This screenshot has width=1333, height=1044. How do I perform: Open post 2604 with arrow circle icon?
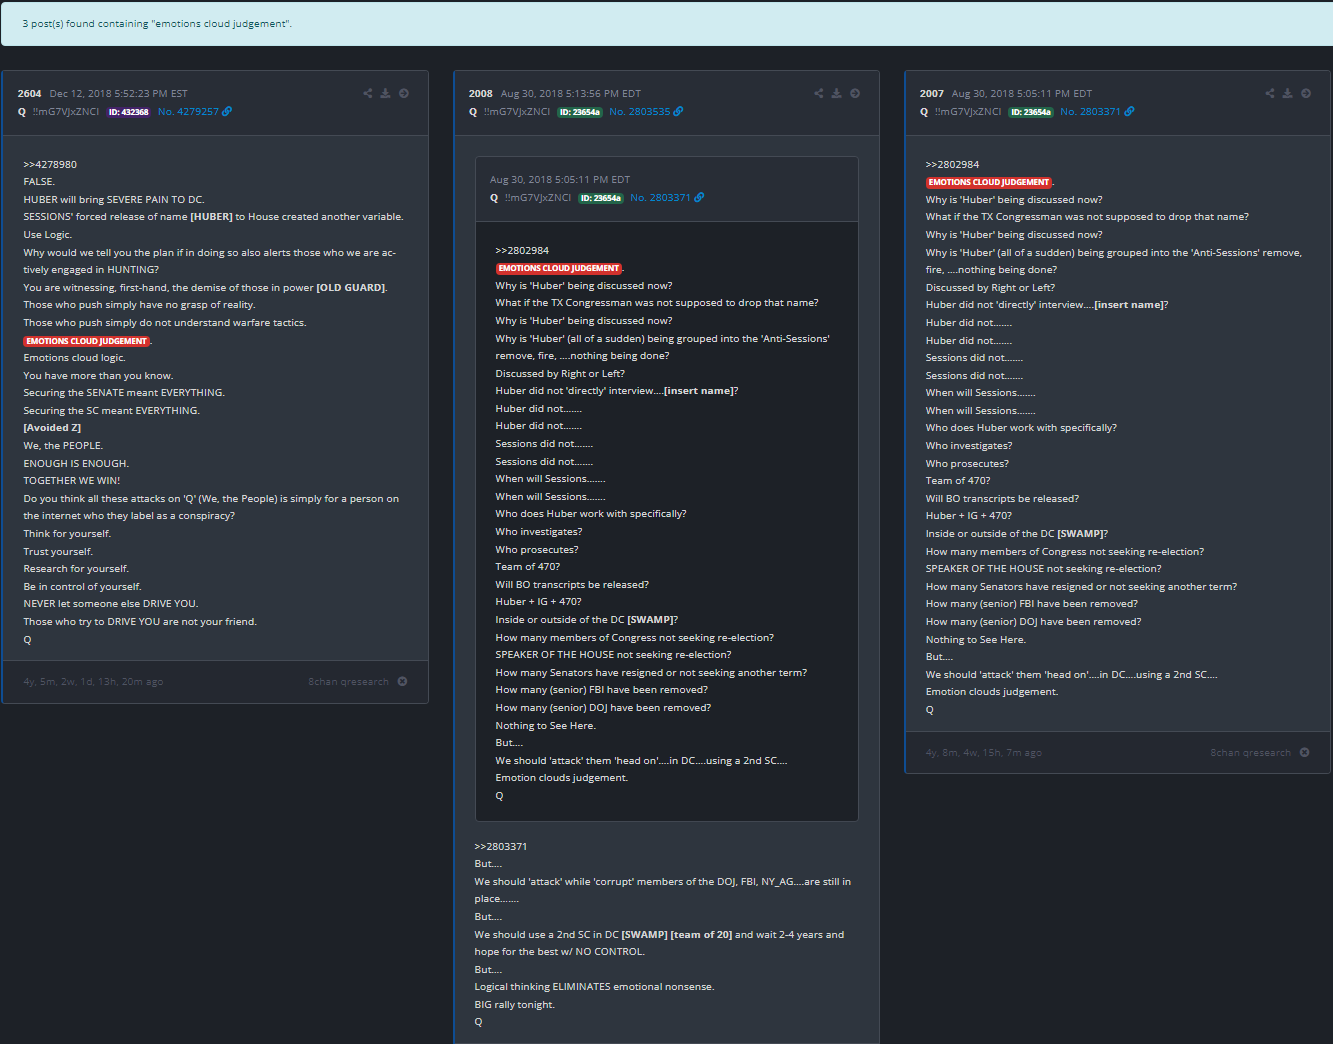(404, 93)
